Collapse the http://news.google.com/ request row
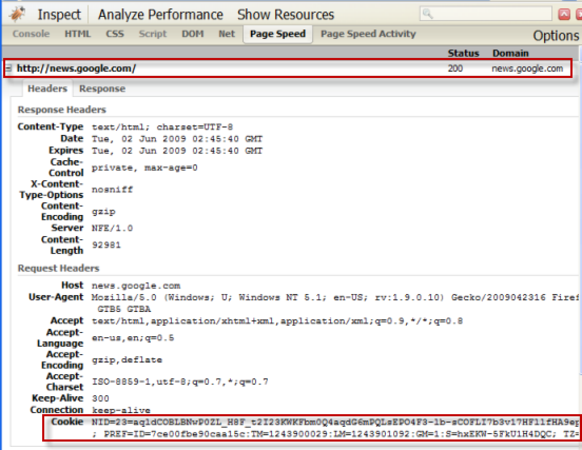Viewport: 582px width, 450px height. click(x=9, y=68)
